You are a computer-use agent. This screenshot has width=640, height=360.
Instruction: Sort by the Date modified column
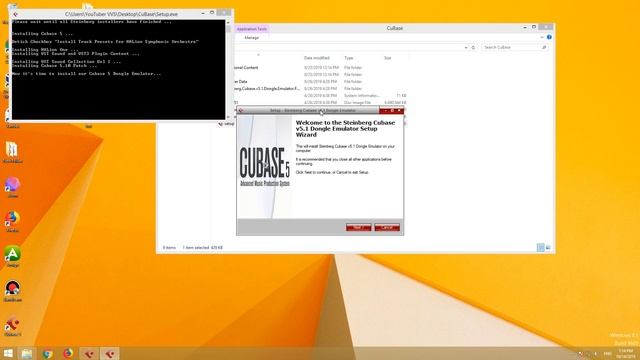click(317, 58)
